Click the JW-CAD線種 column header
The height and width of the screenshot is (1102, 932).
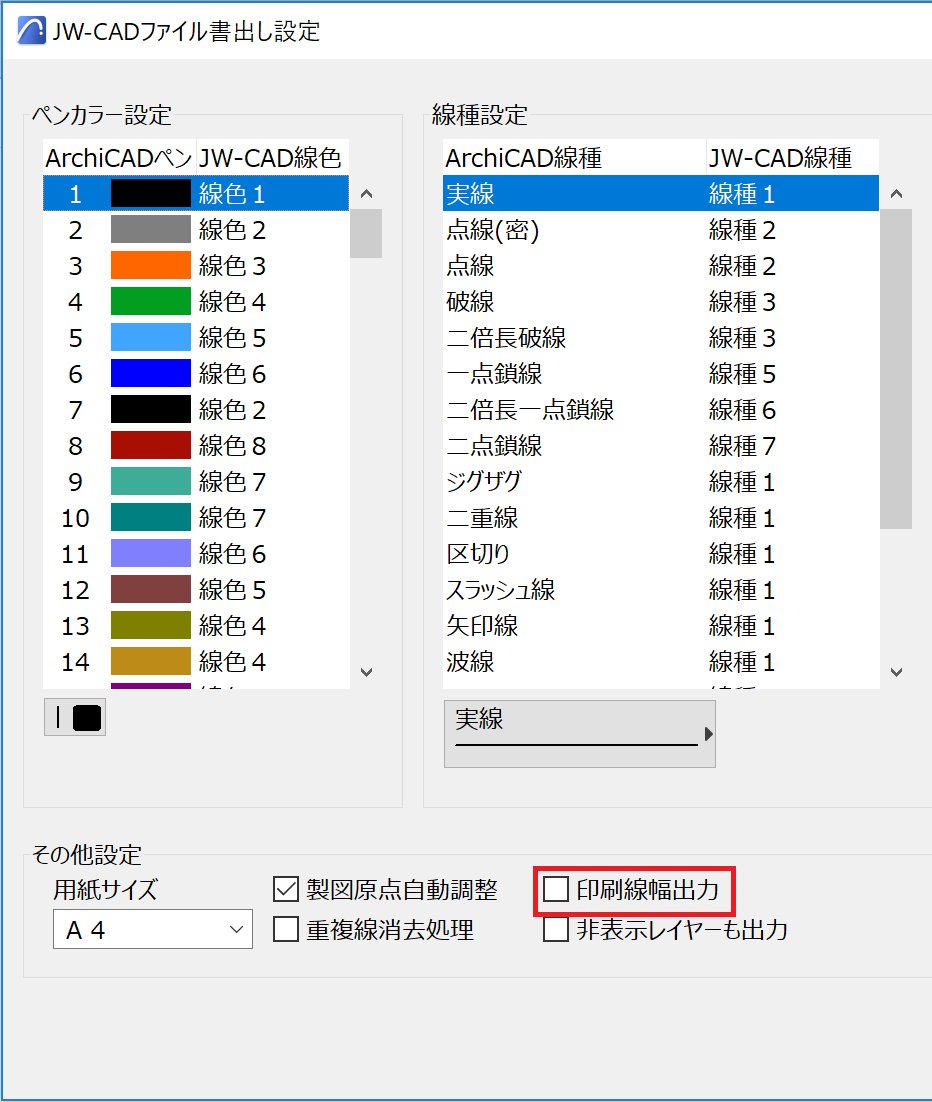[x=793, y=157]
